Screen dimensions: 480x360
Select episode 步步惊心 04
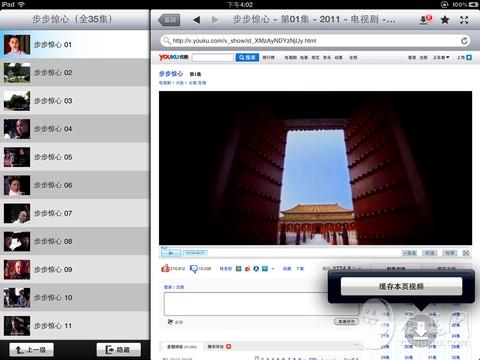(75, 129)
